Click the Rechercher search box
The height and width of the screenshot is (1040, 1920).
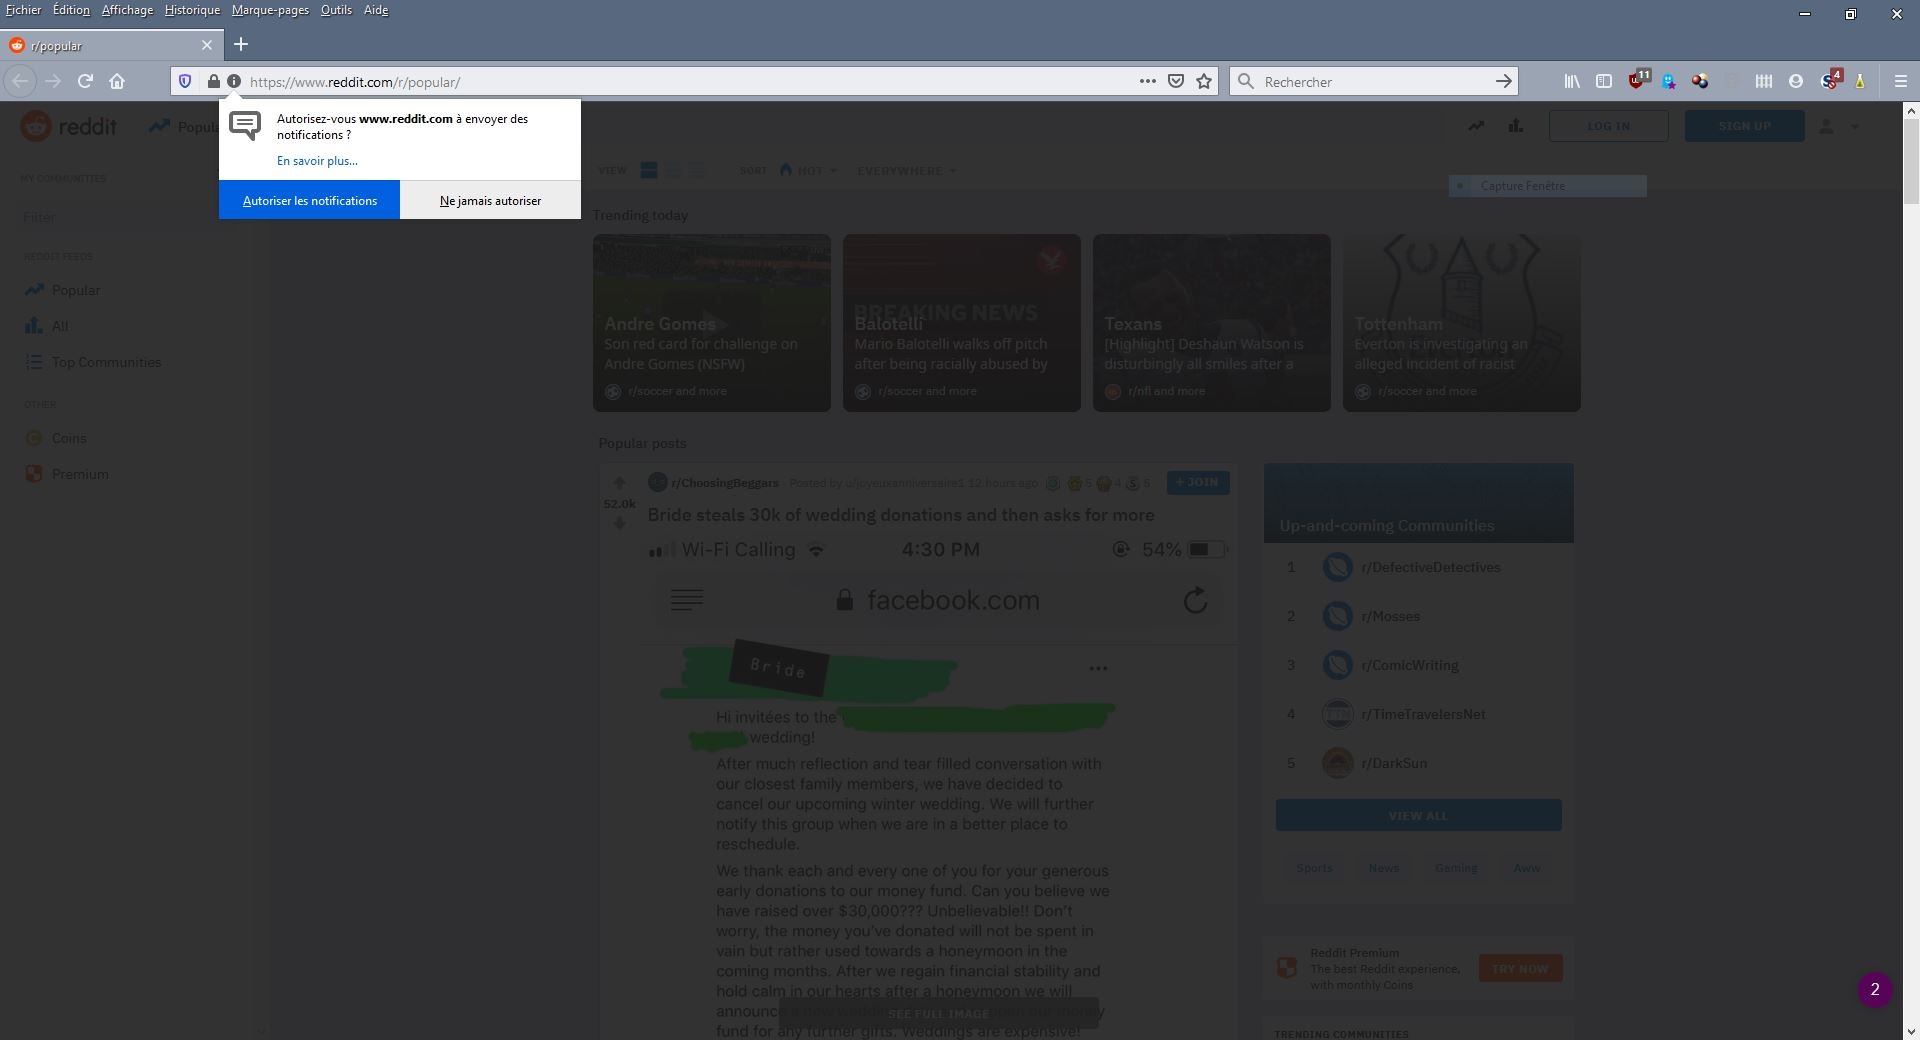point(1373,82)
